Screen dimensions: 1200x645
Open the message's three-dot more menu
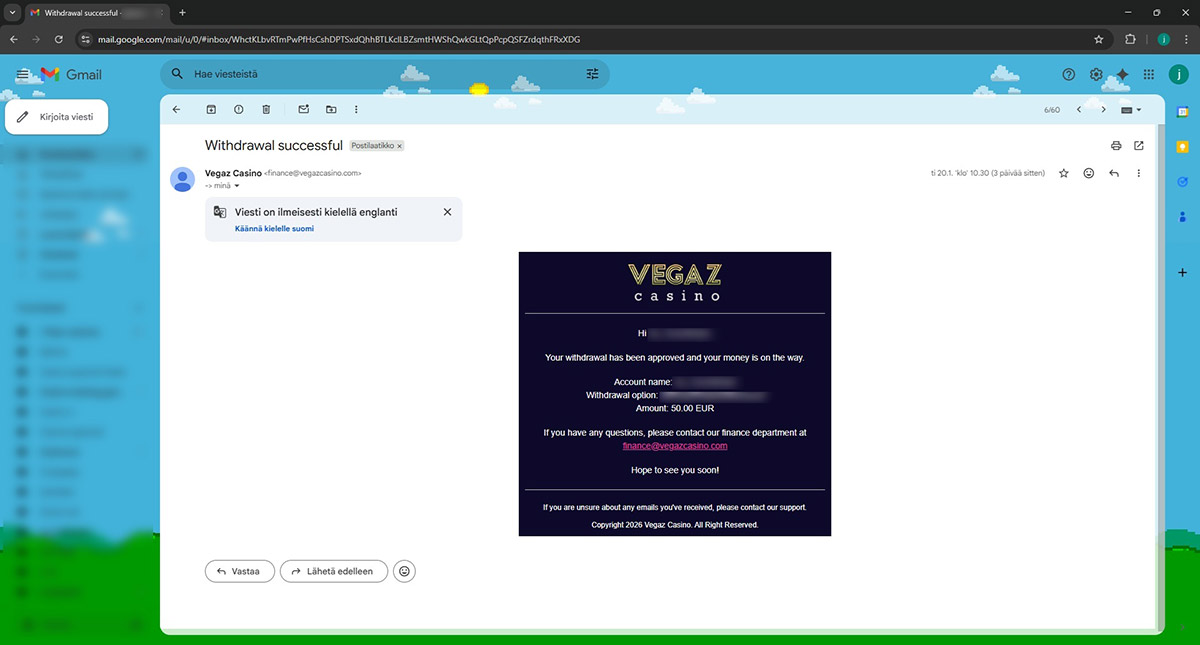[x=1139, y=173]
